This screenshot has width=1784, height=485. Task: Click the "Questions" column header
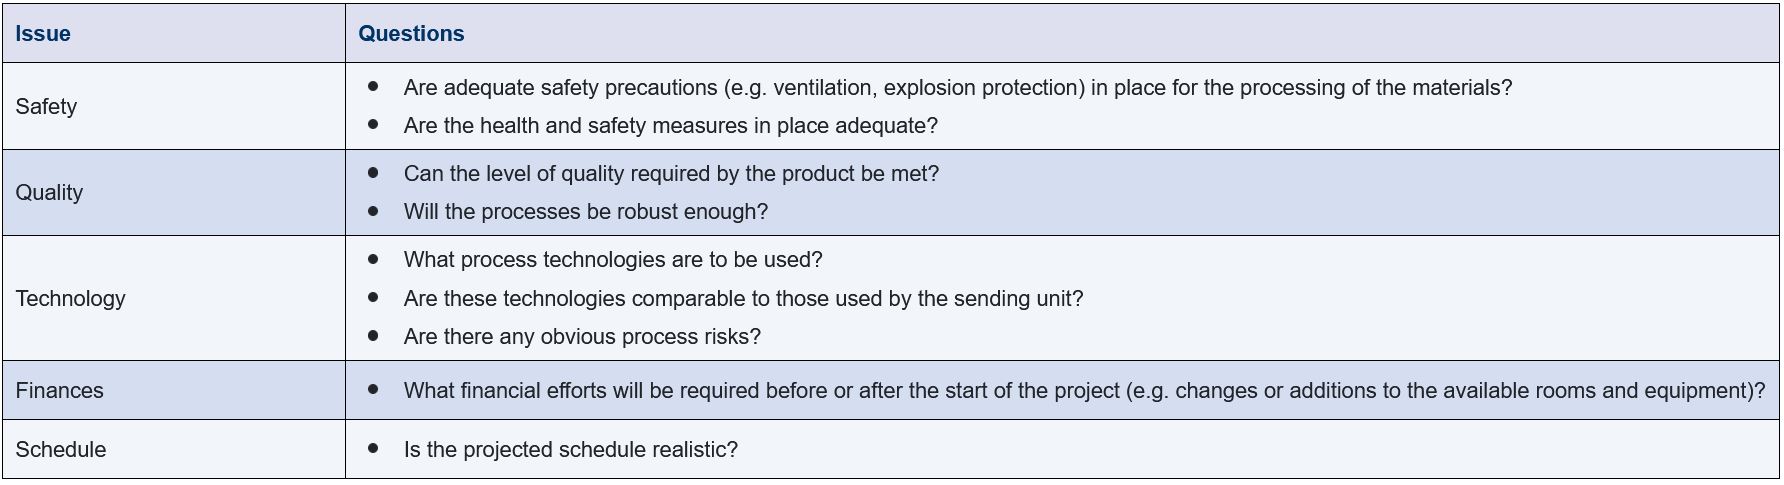pos(411,34)
